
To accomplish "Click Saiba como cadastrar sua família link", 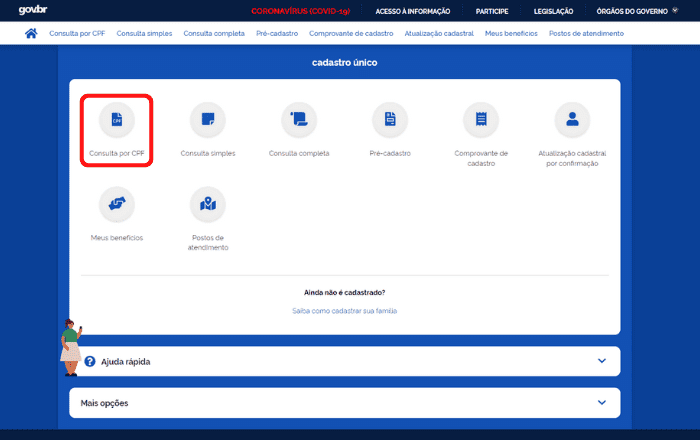I will [344, 311].
